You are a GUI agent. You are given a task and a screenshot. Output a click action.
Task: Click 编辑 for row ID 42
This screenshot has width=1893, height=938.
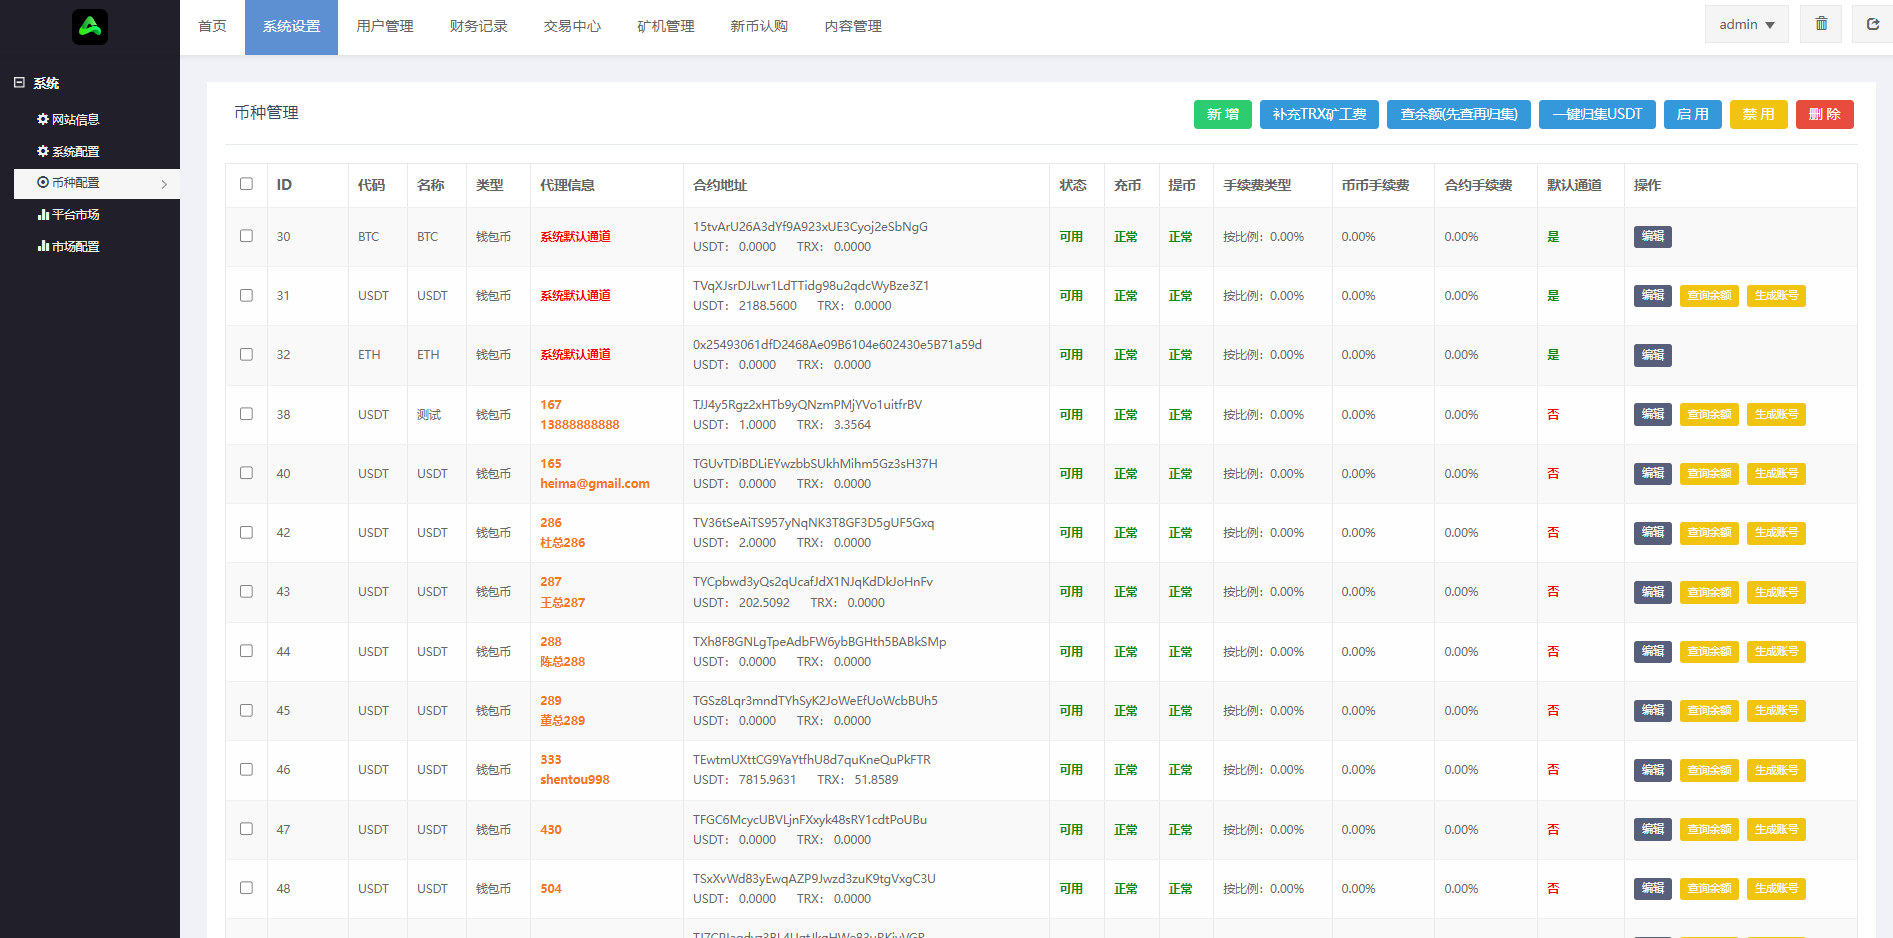(1653, 532)
